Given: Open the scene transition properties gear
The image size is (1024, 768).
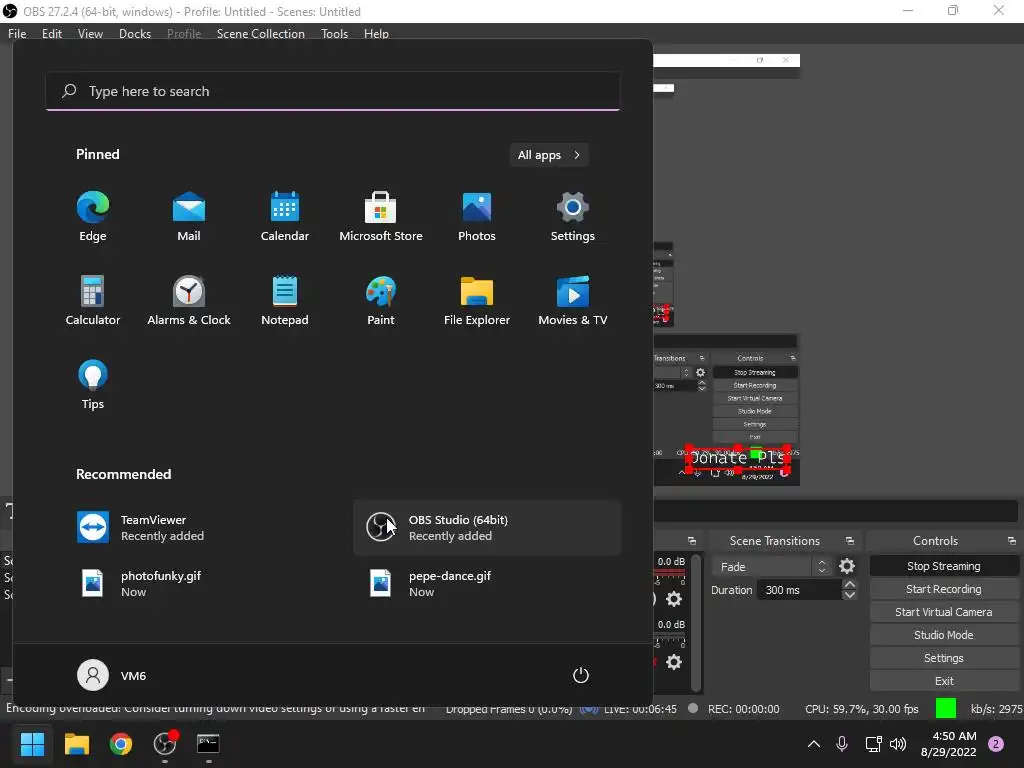Looking at the screenshot, I should tap(847, 566).
